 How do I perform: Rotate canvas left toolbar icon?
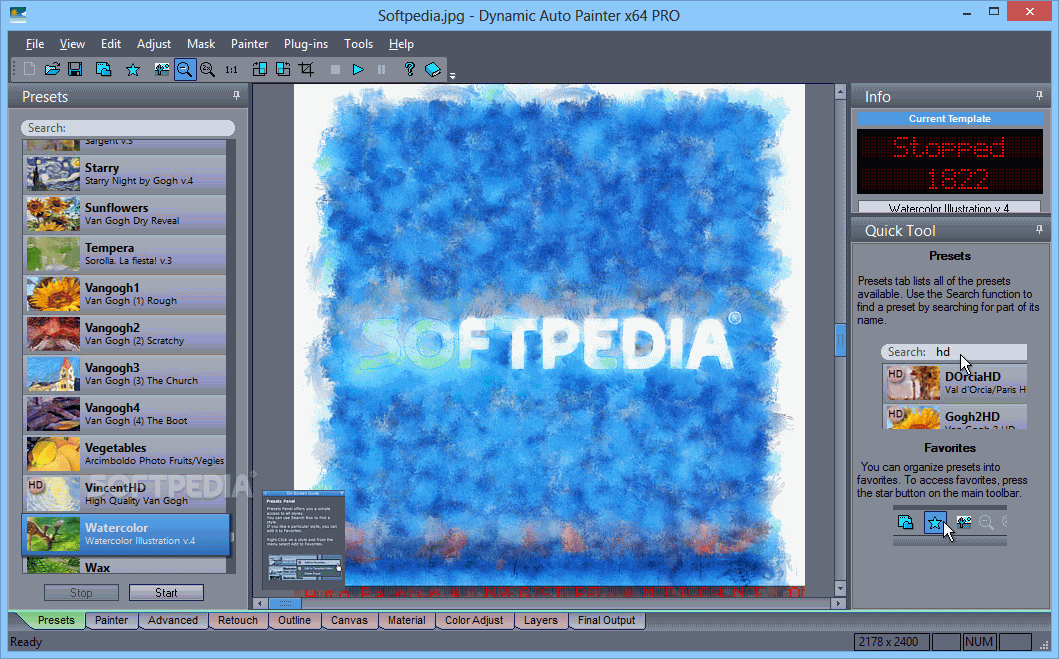tap(259, 69)
